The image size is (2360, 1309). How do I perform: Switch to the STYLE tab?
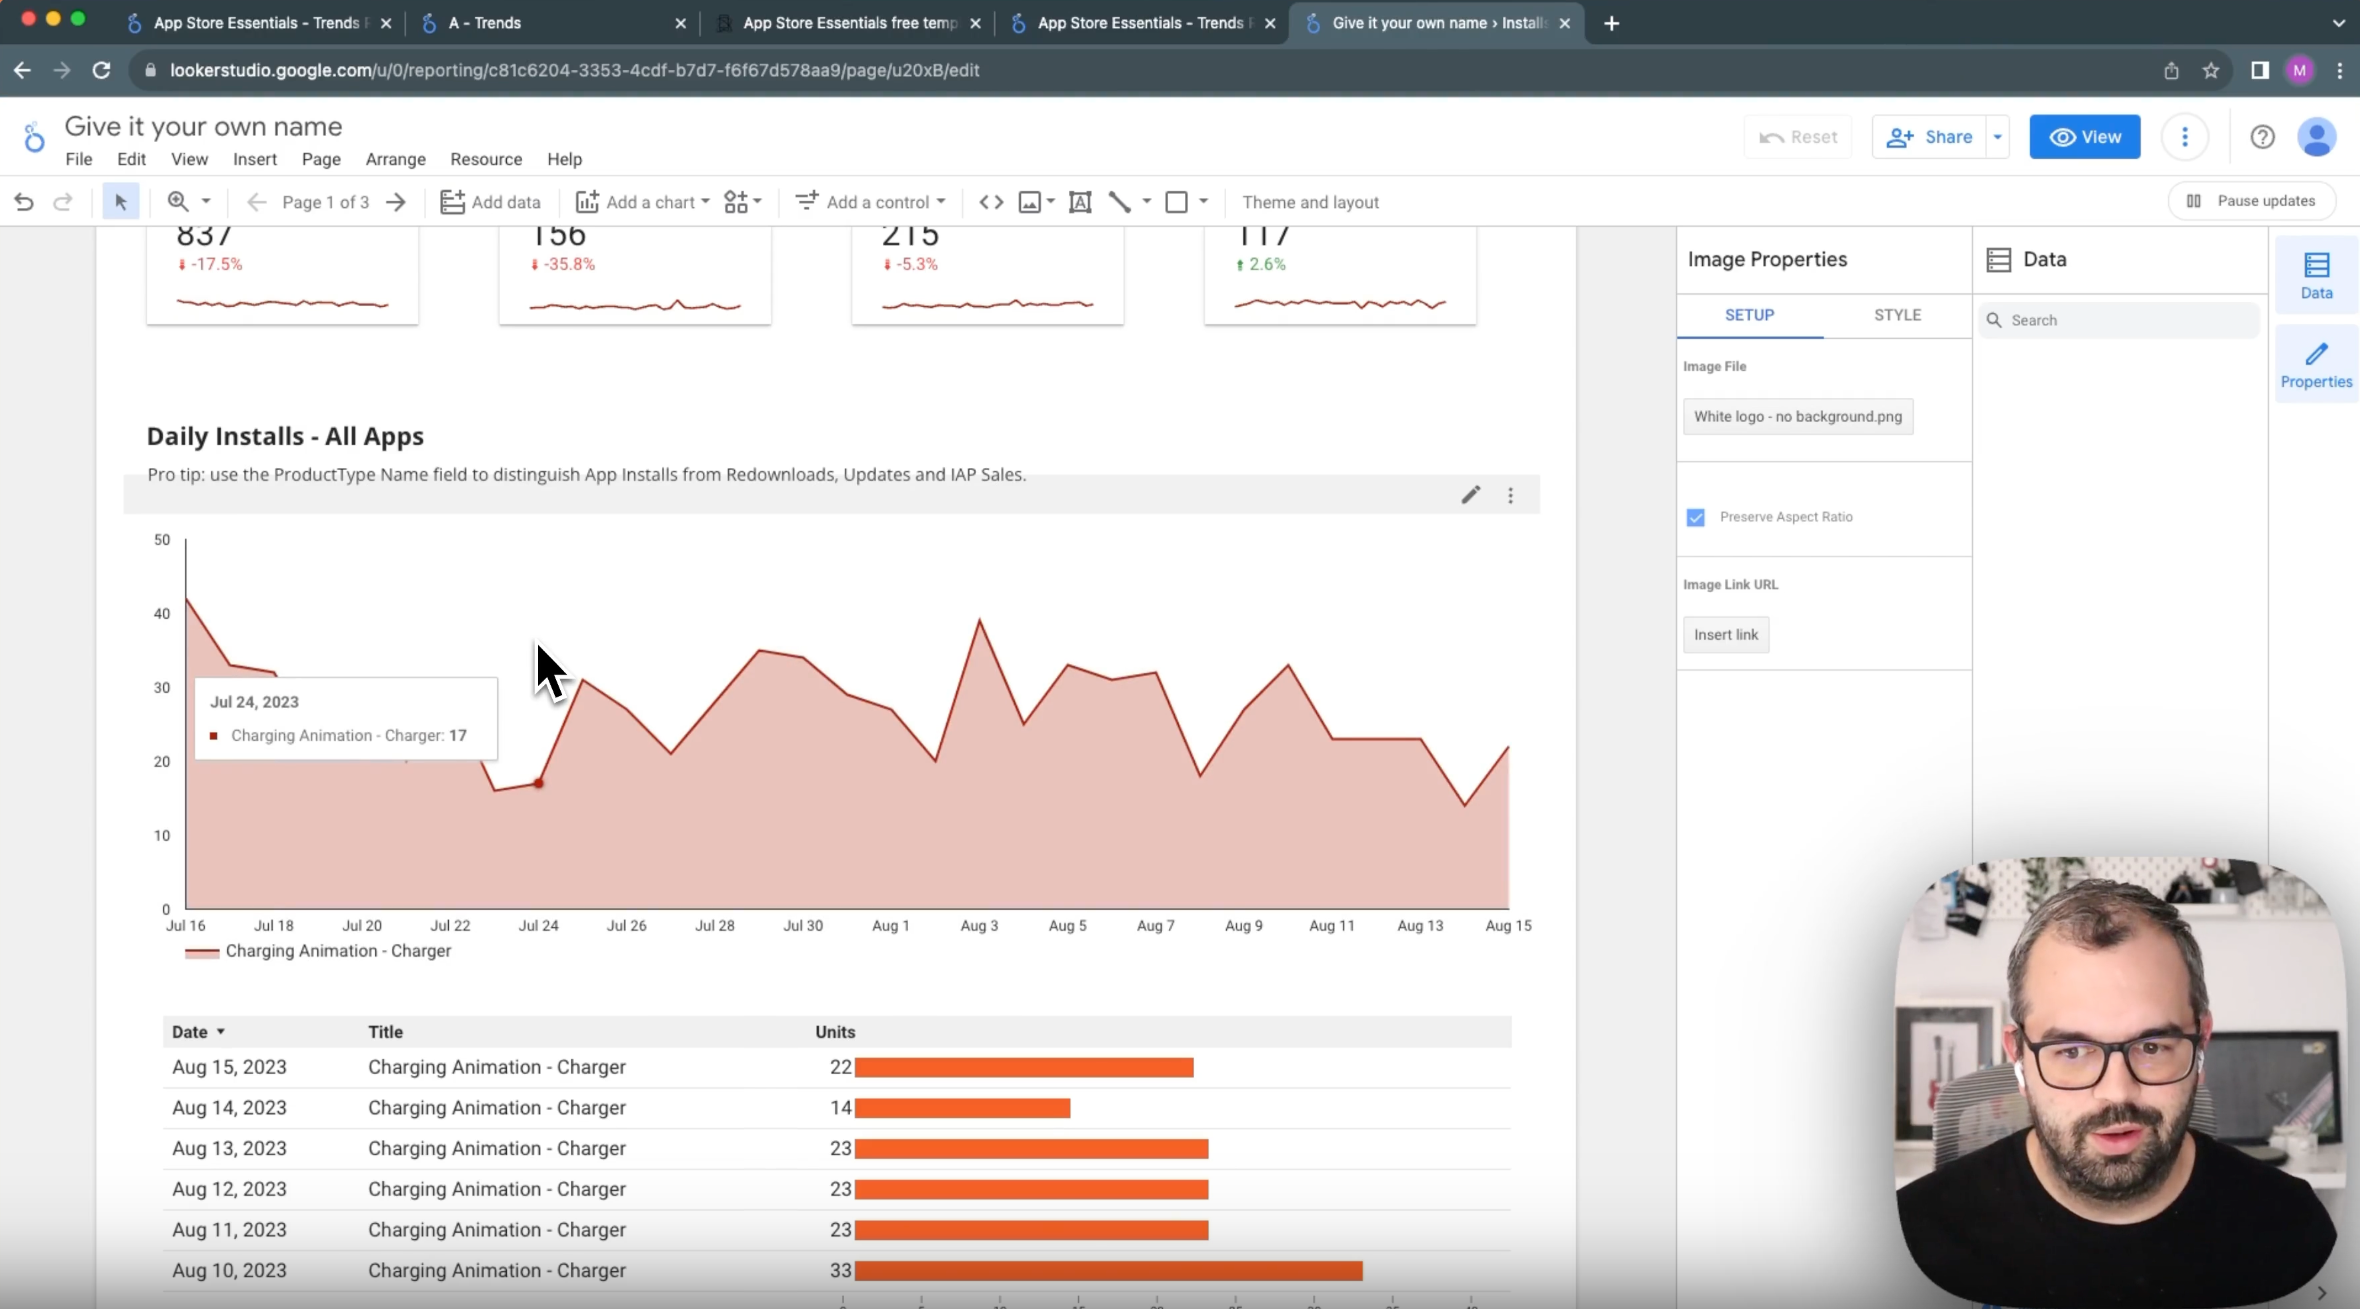pyautogui.click(x=1897, y=315)
